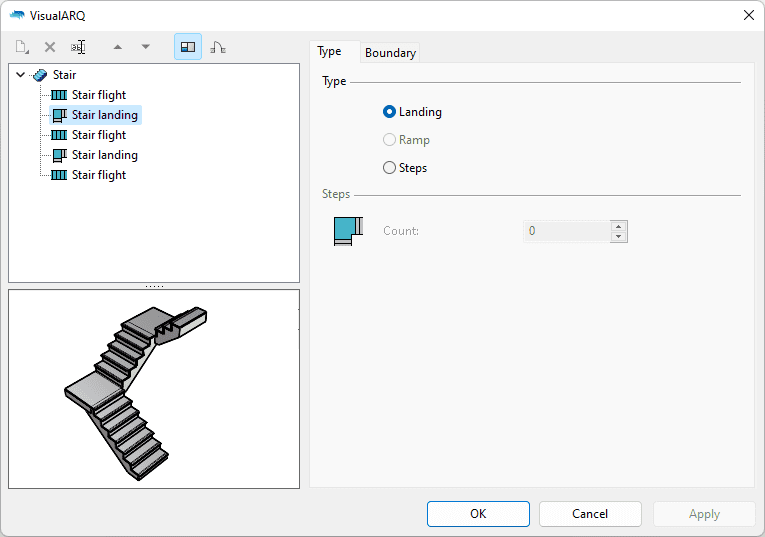
Task: Increase the step Count with up arrow
Action: tap(619, 226)
